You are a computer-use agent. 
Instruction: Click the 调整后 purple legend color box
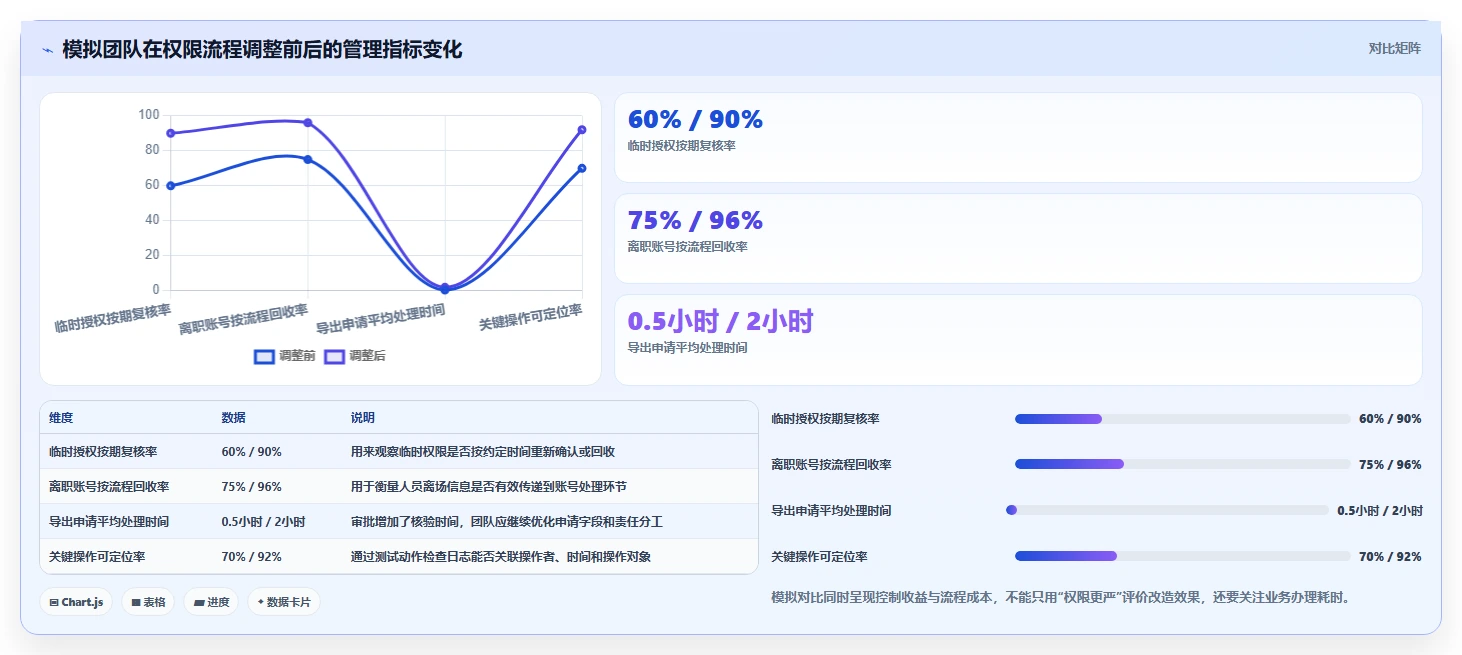tap(334, 356)
